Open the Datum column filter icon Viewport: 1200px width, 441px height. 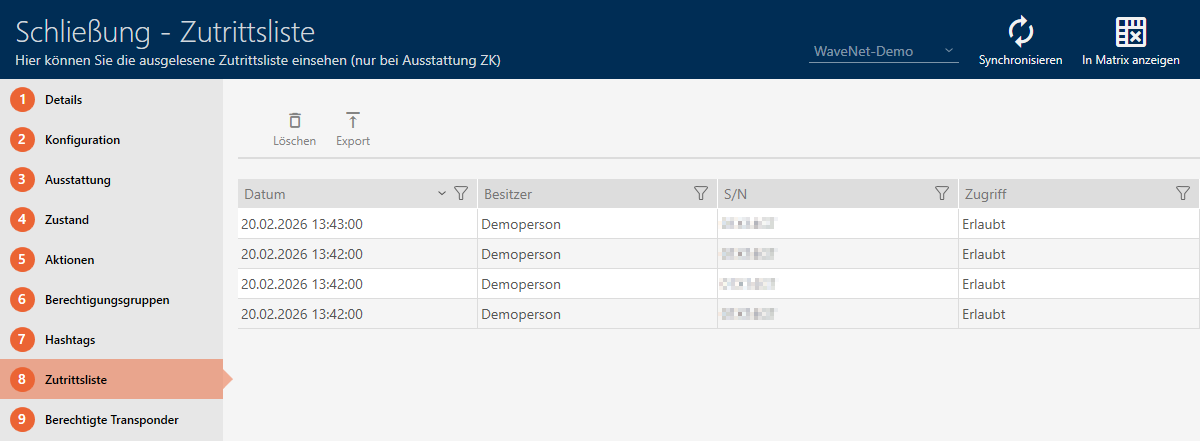[x=461, y=193]
